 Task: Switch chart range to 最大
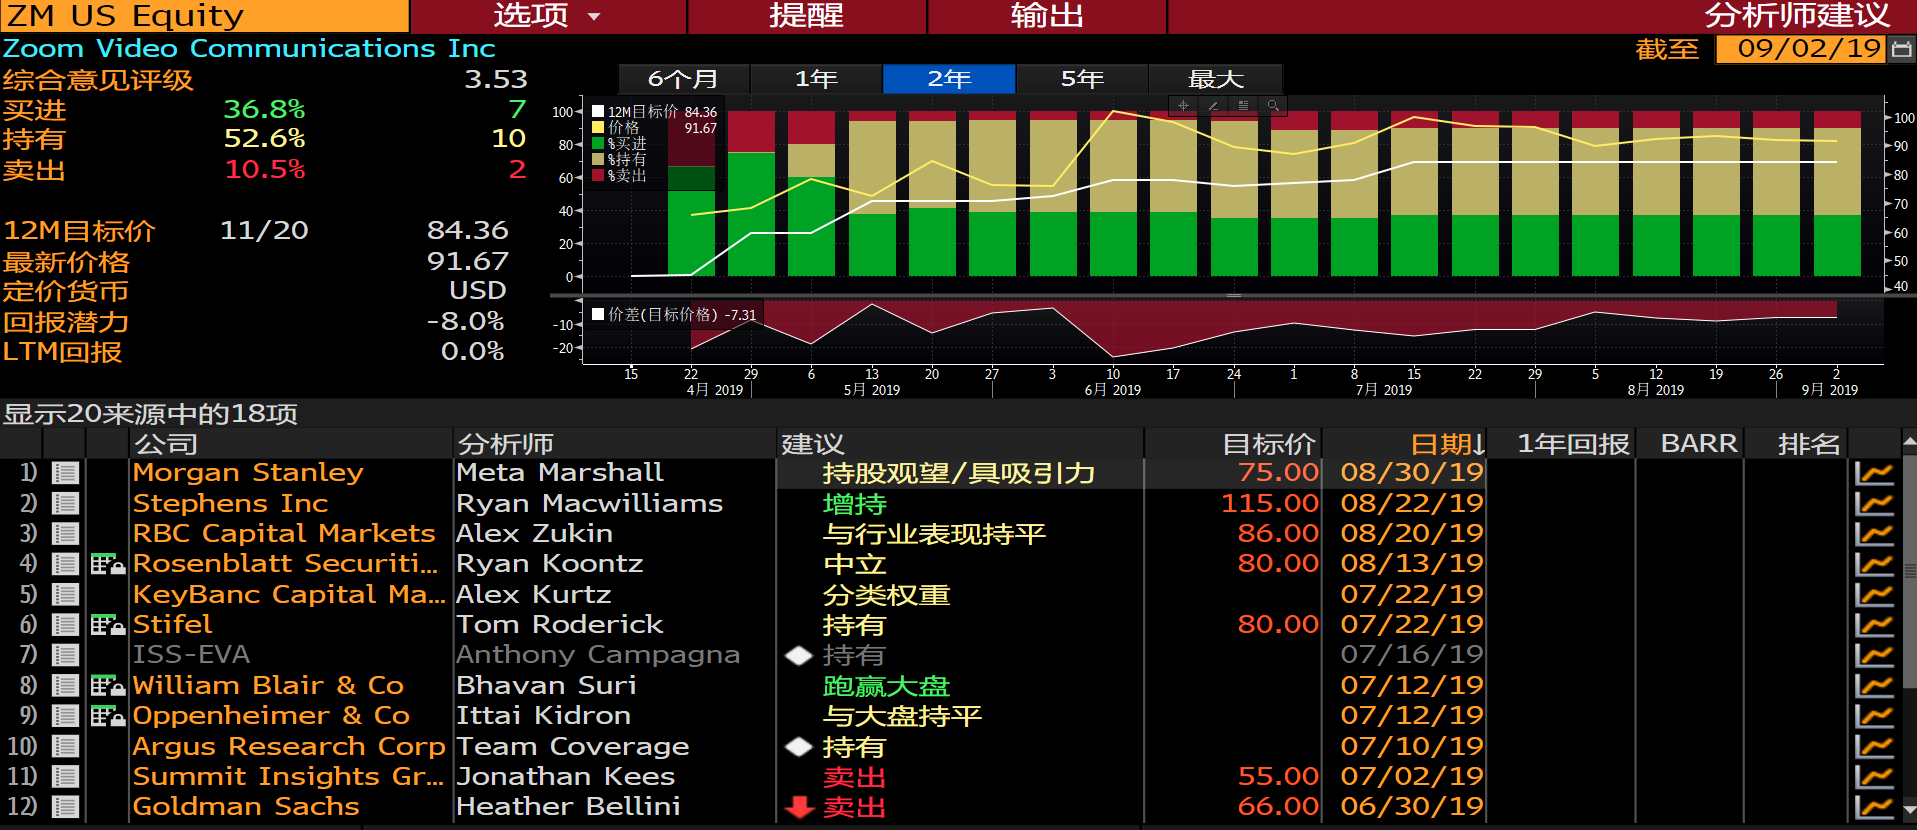coord(1215,79)
